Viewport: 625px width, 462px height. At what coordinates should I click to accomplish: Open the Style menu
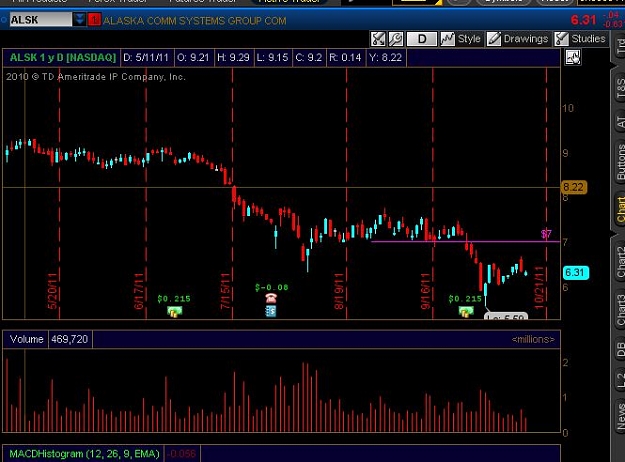click(469, 39)
